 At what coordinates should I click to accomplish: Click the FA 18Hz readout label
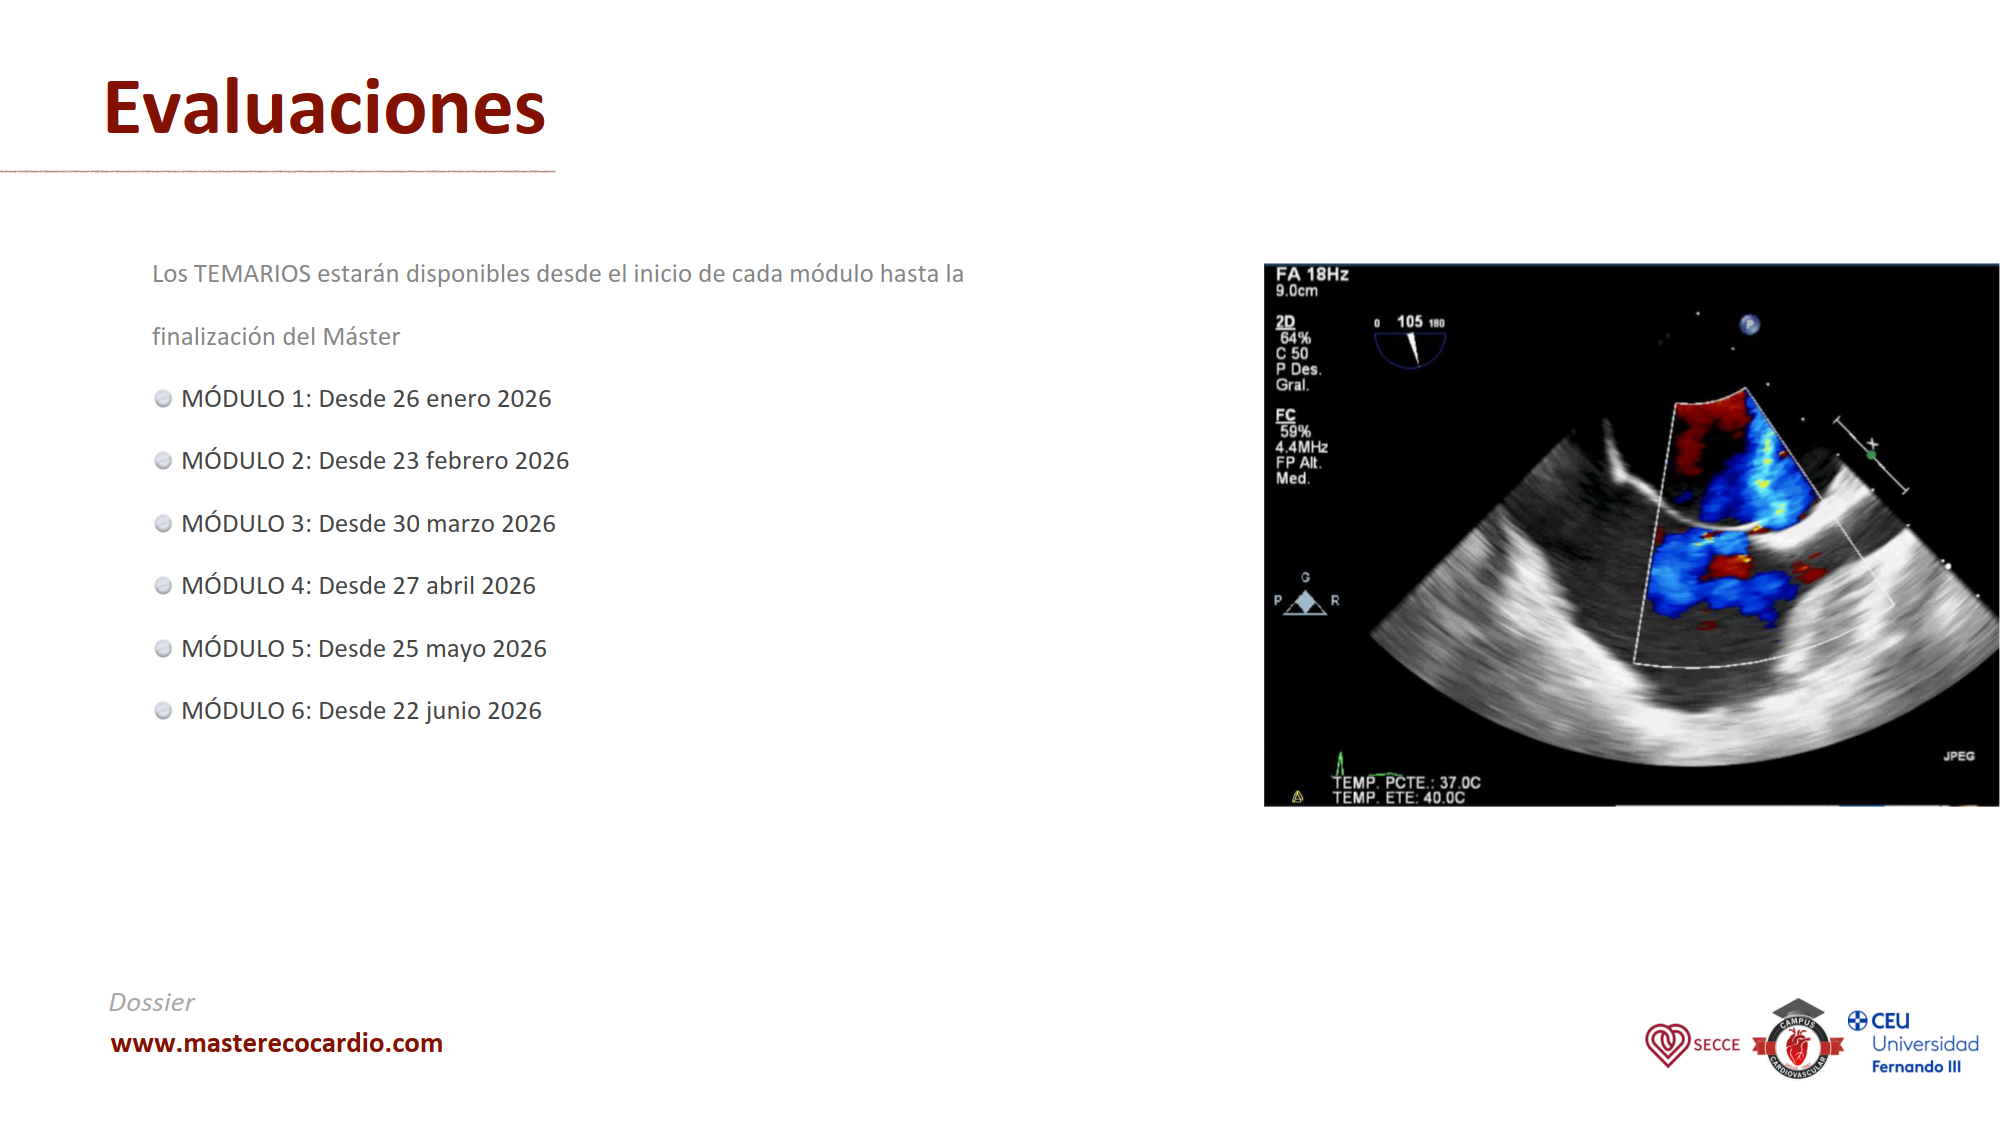point(1312,274)
